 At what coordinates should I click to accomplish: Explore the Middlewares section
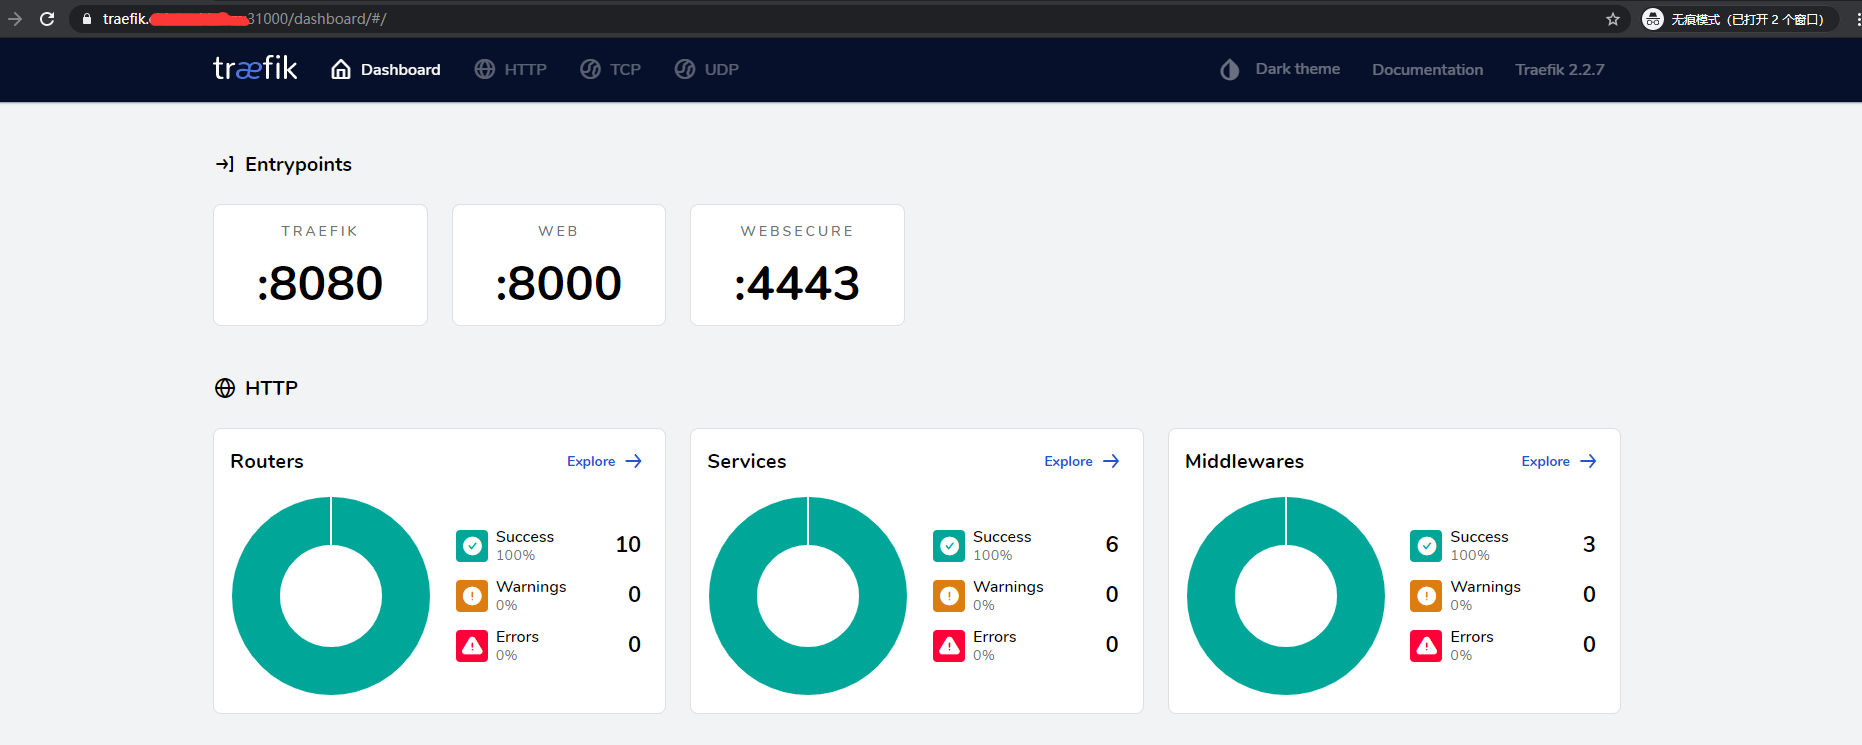(x=1559, y=461)
